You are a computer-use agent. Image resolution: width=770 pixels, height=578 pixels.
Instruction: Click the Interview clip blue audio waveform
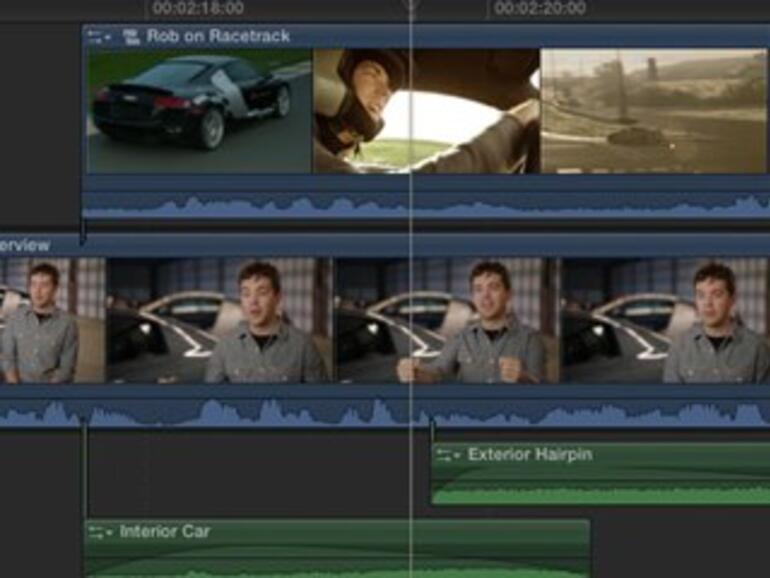click(300, 412)
